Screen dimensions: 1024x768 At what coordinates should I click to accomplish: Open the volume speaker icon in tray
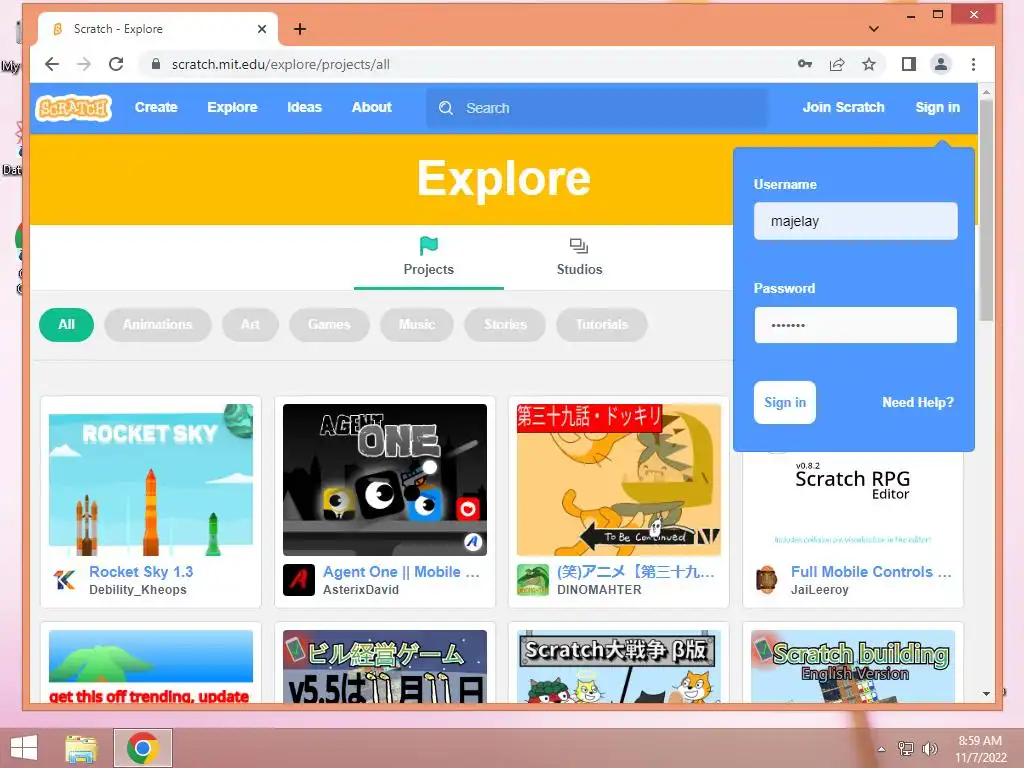tap(929, 749)
